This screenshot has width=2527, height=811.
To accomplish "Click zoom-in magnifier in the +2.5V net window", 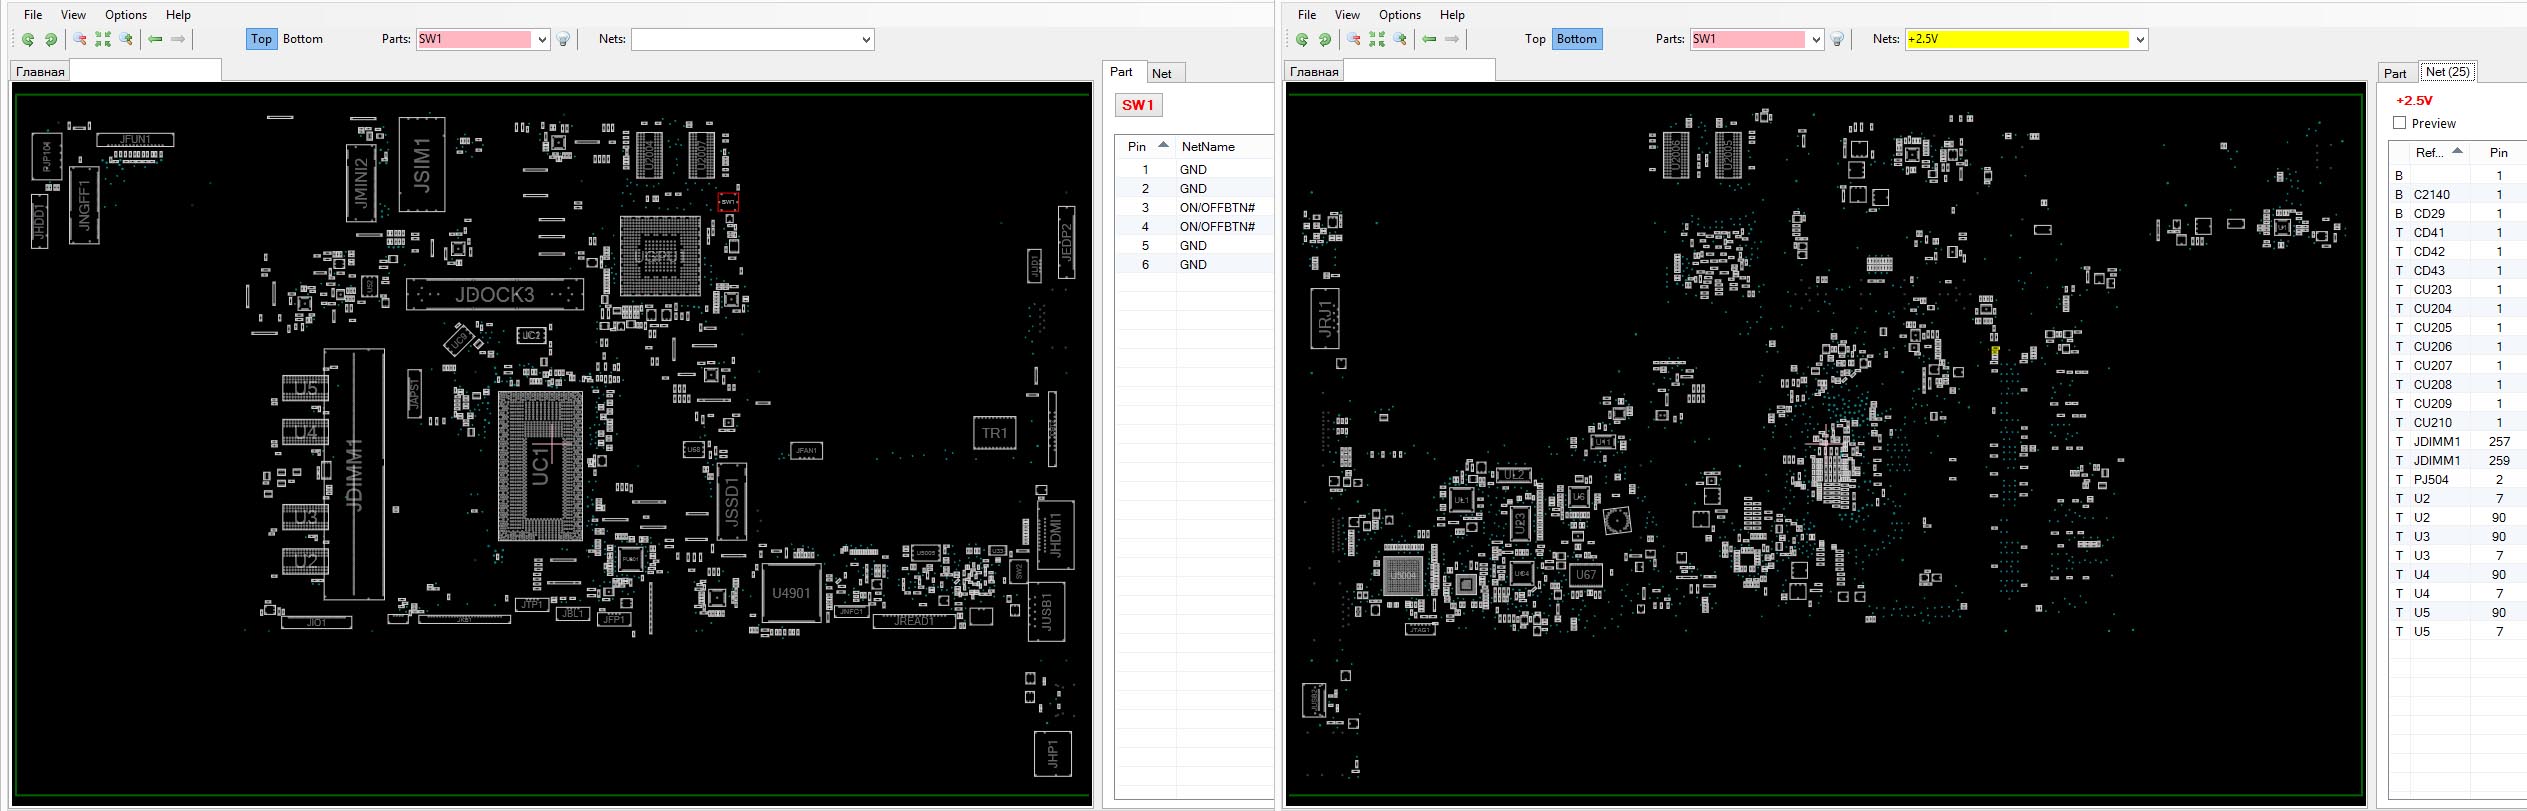I will click(x=1400, y=39).
